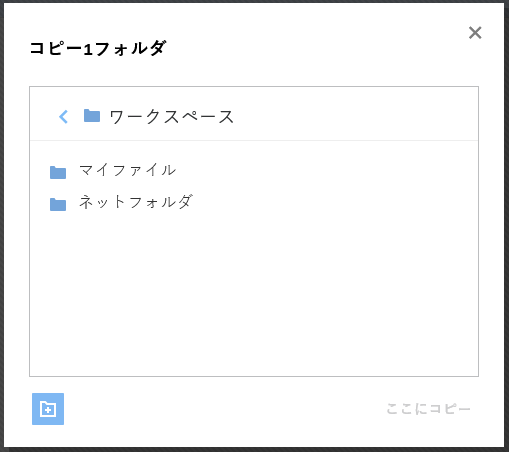Image resolution: width=509 pixels, height=452 pixels.
Task: Close the copy dialog with the X
Action: point(475,33)
